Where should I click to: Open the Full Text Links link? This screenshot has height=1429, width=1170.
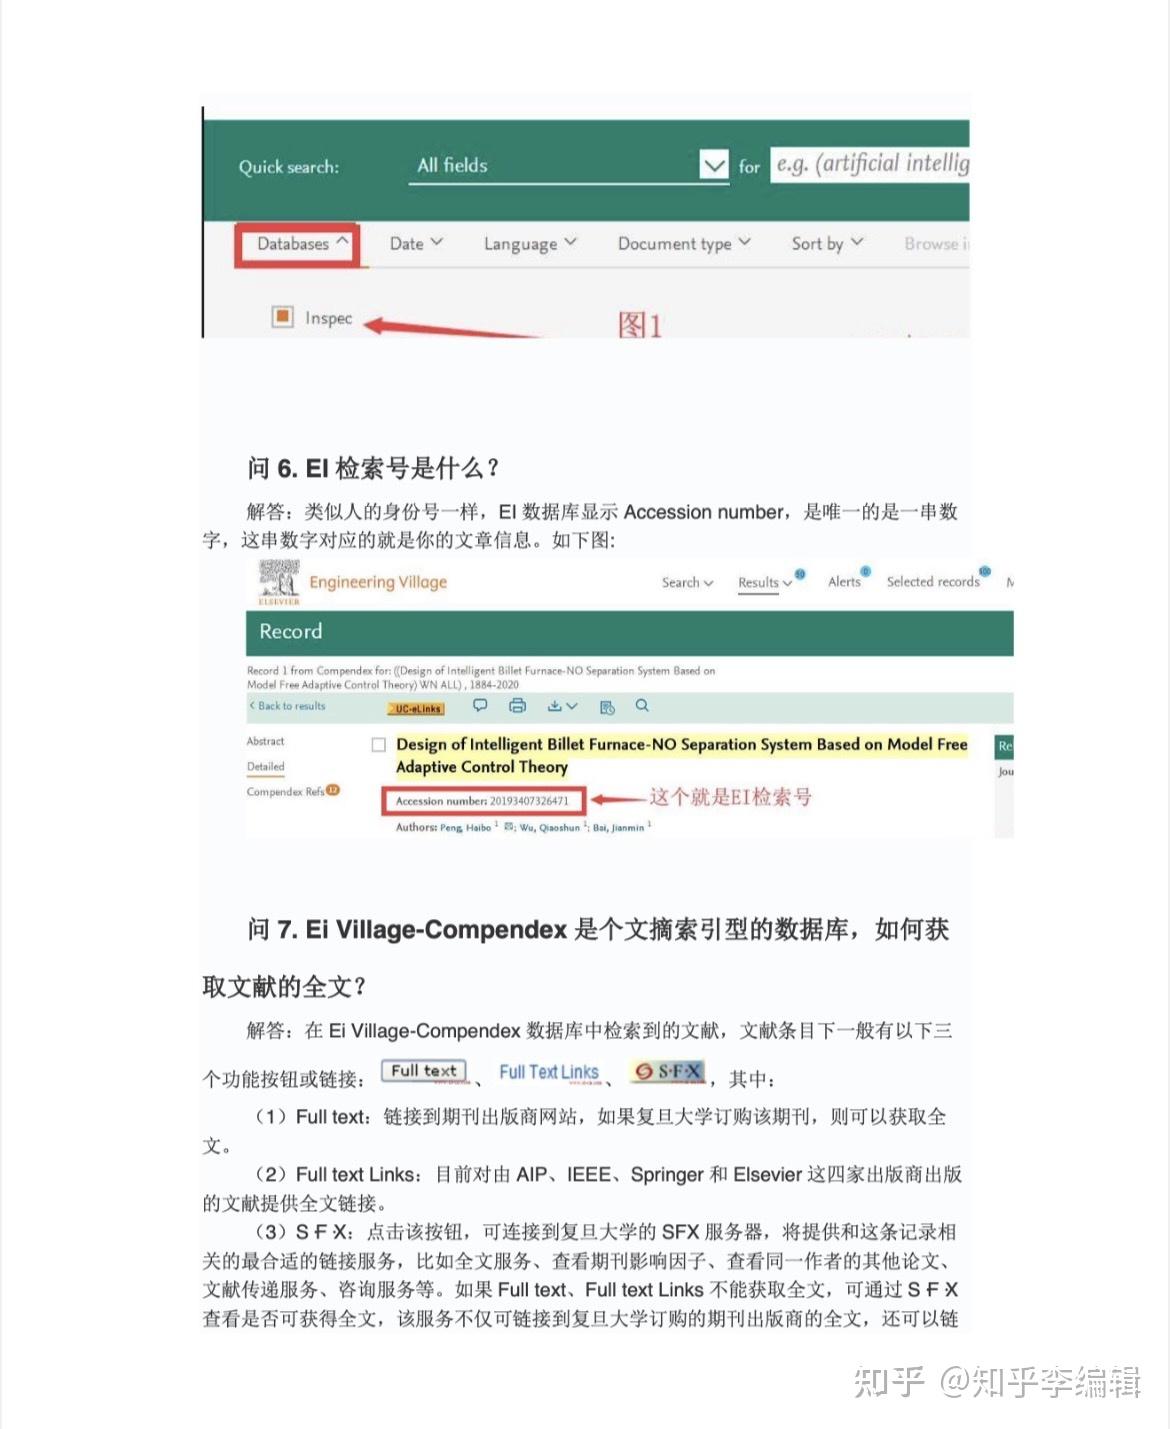click(x=549, y=1072)
